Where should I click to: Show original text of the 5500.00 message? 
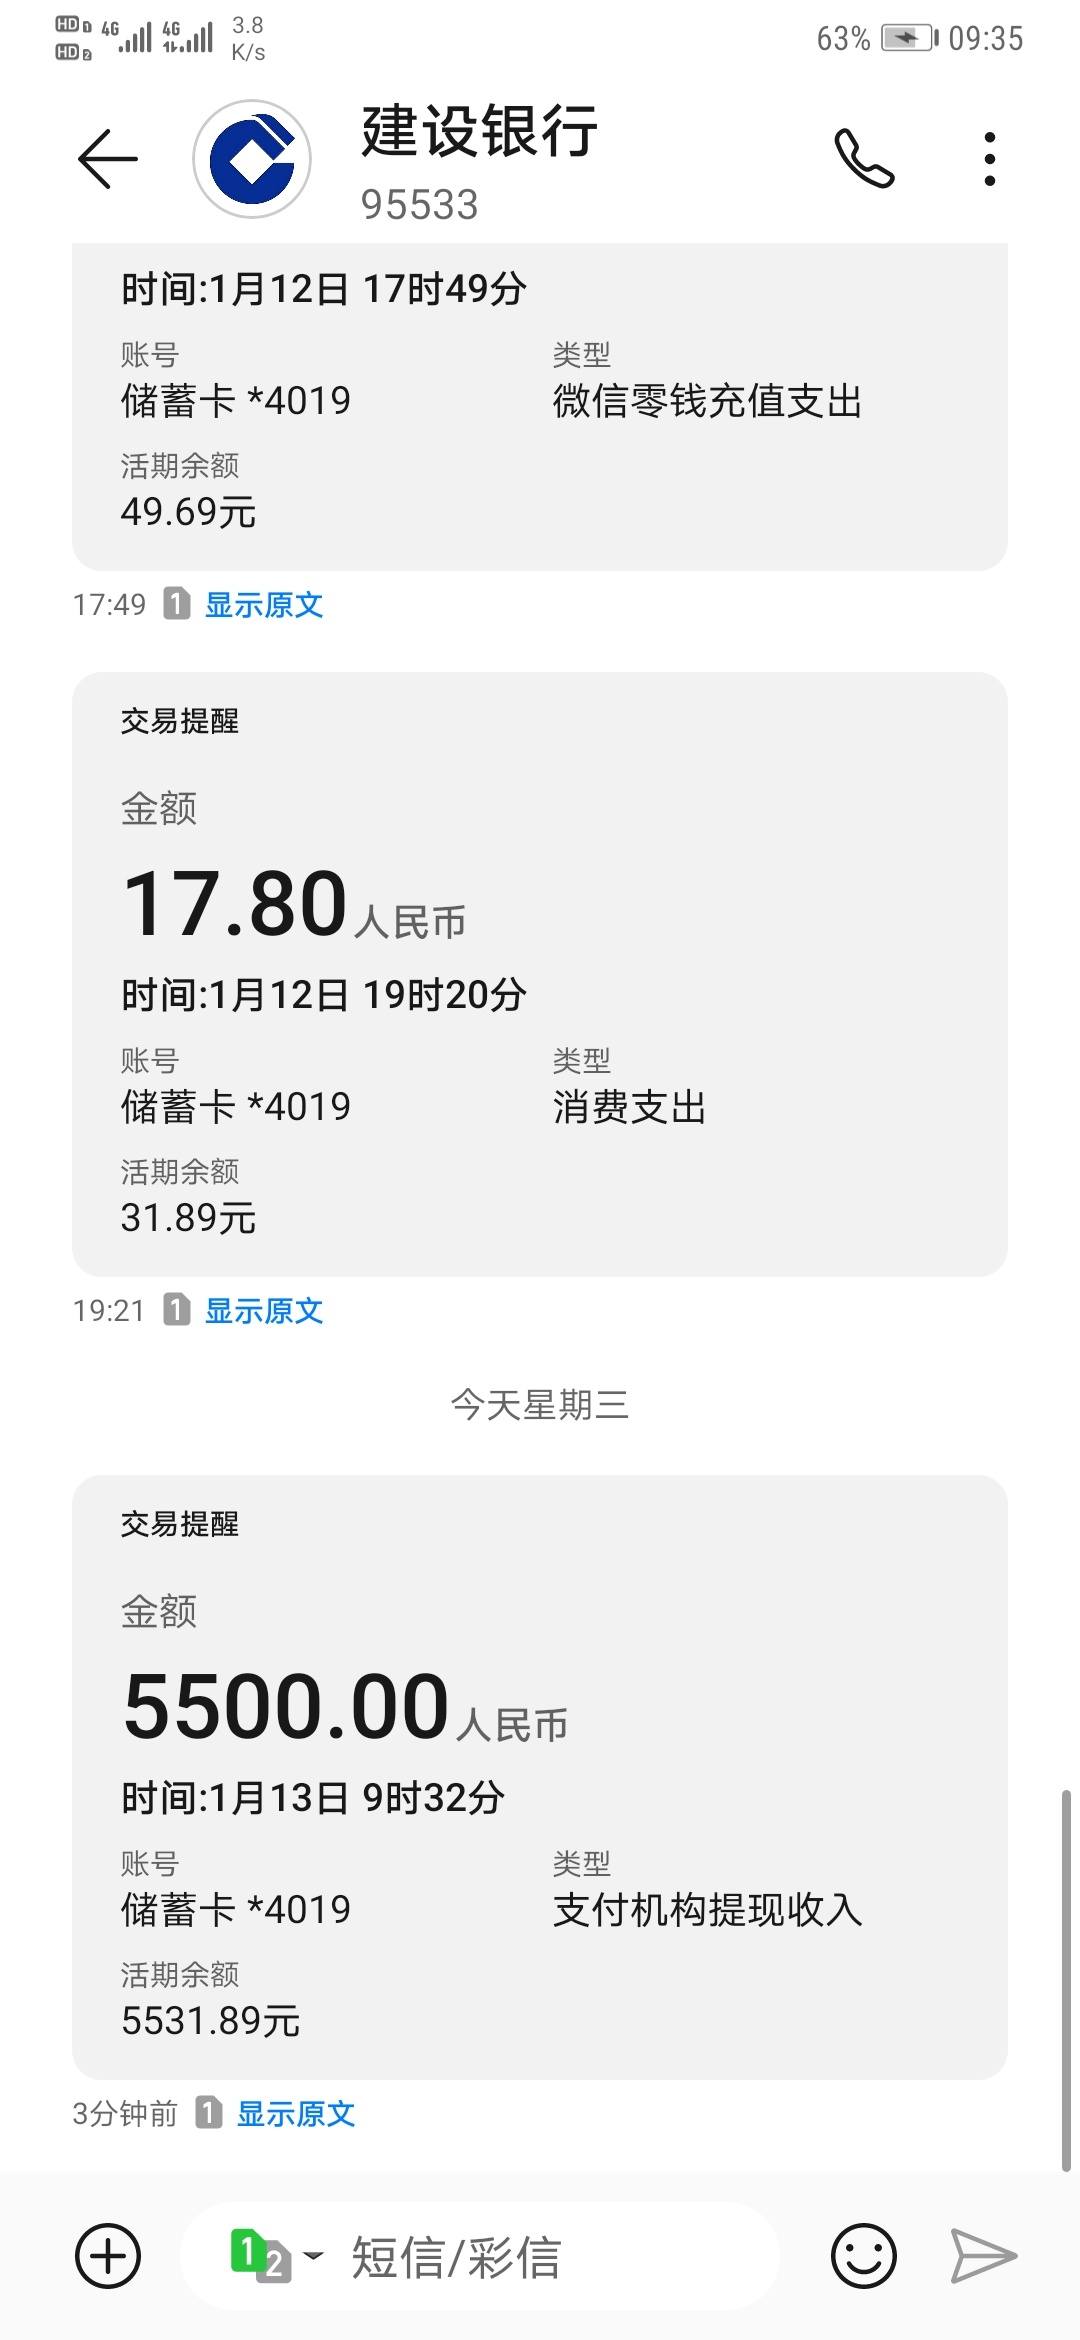(x=296, y=2114)
